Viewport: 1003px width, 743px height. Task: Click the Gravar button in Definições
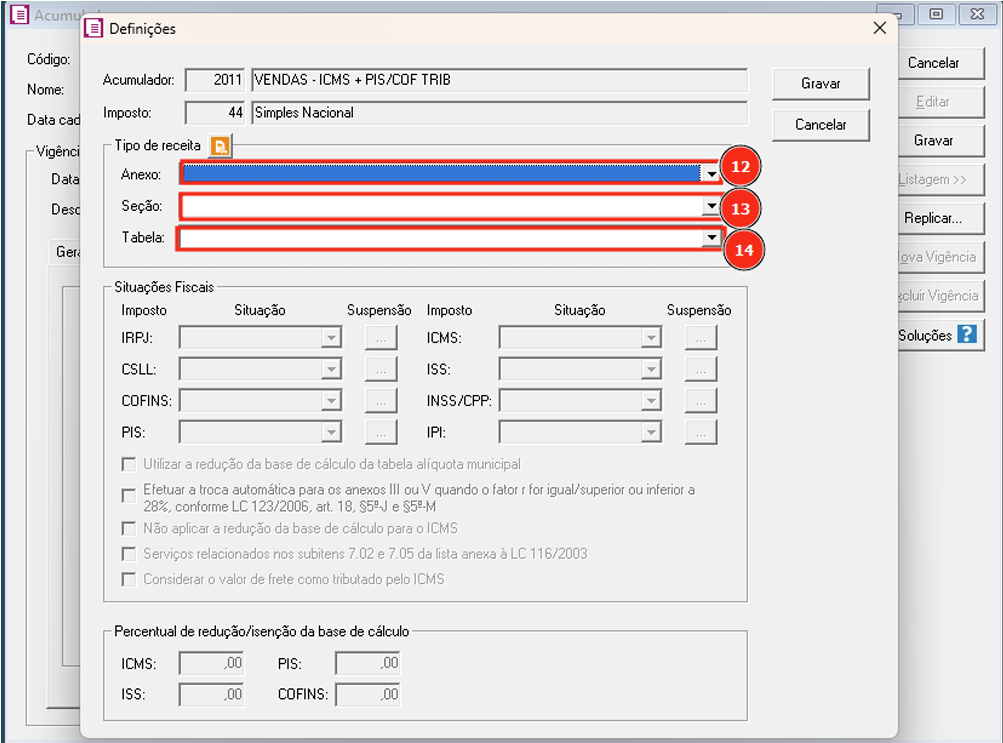[820, 84]
